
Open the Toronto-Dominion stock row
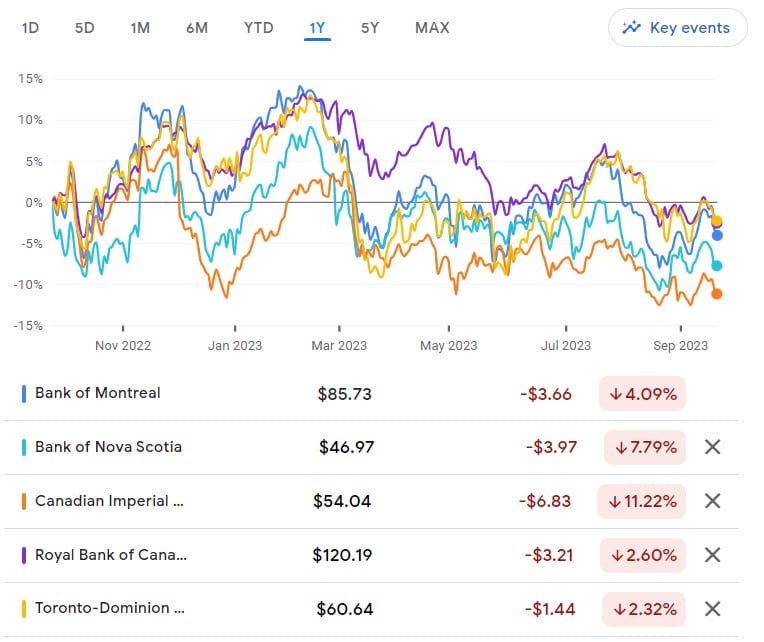point(371,609)
